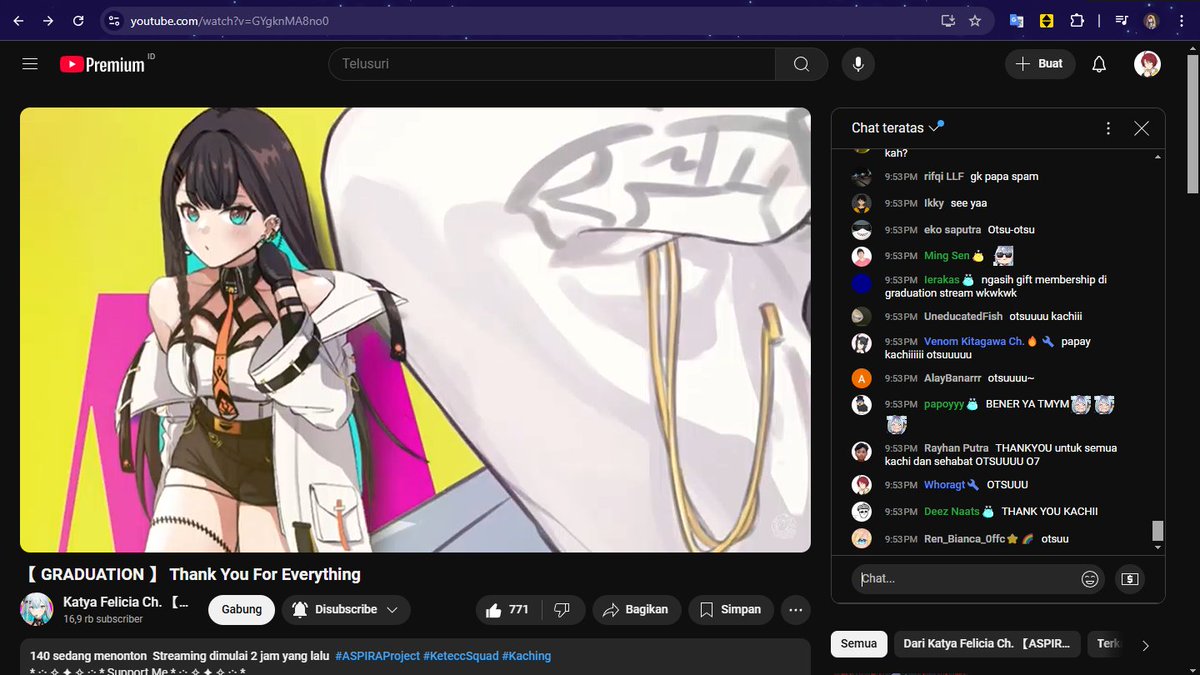
Task: Go forward with browser forward arrow
Action: (48, 20)
